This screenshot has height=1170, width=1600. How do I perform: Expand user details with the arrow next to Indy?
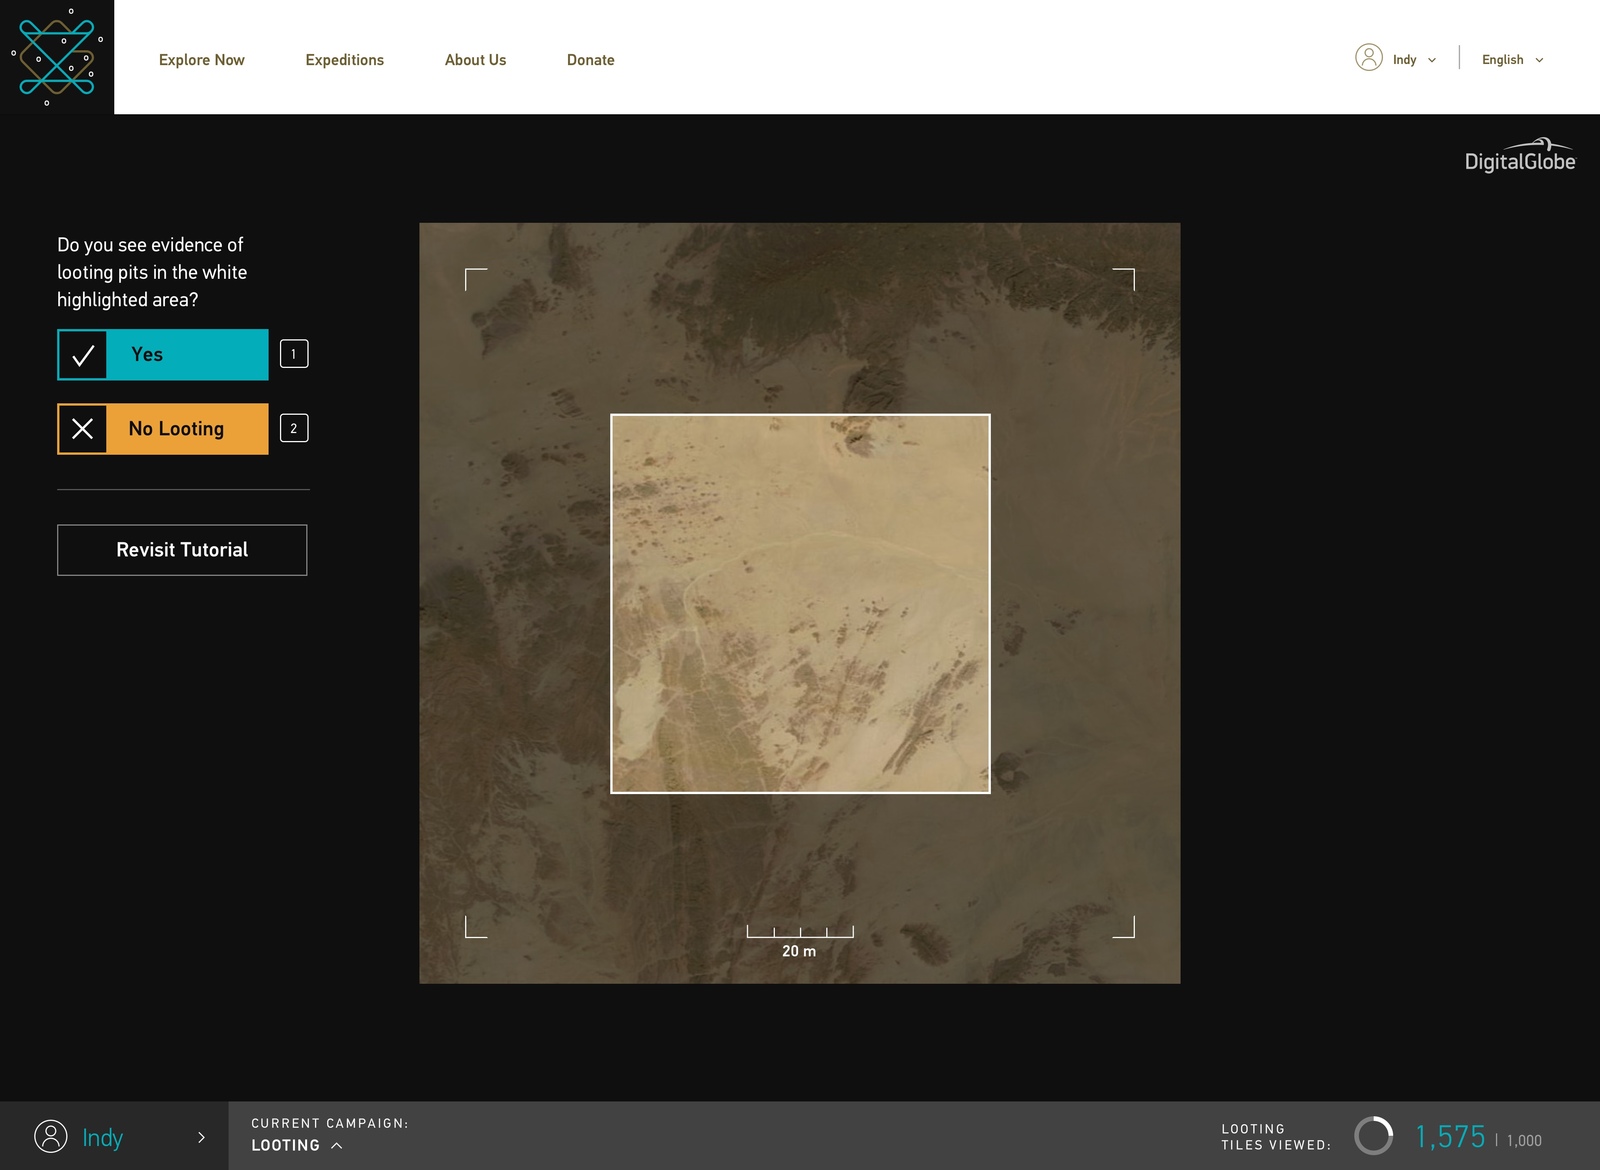[200, 1137]
